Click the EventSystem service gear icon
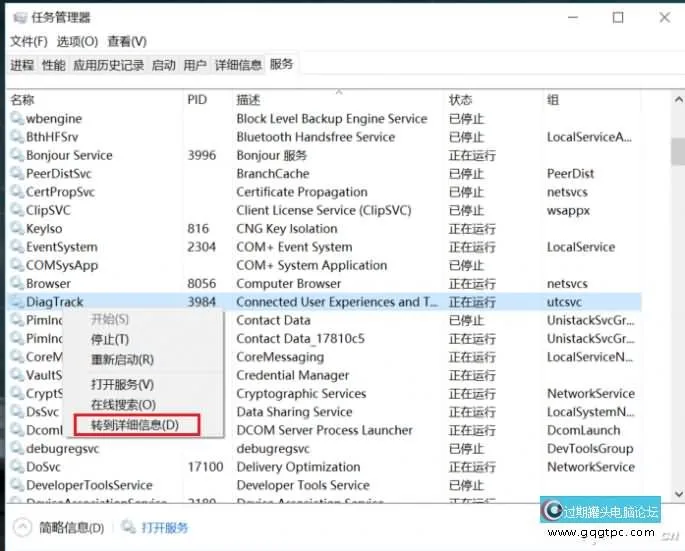Viewport: 685px width, 551px height. (17, 246)
